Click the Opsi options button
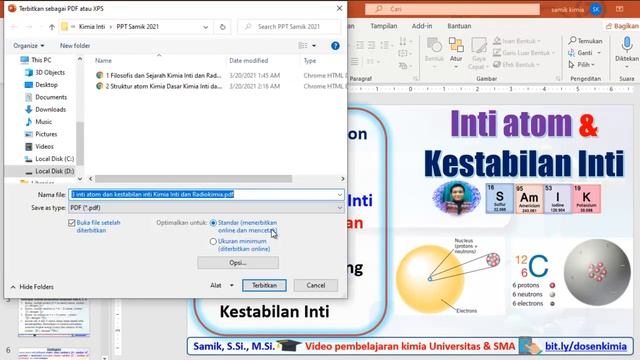The width and height of the screenshot is (640, 360). [238, 263]
